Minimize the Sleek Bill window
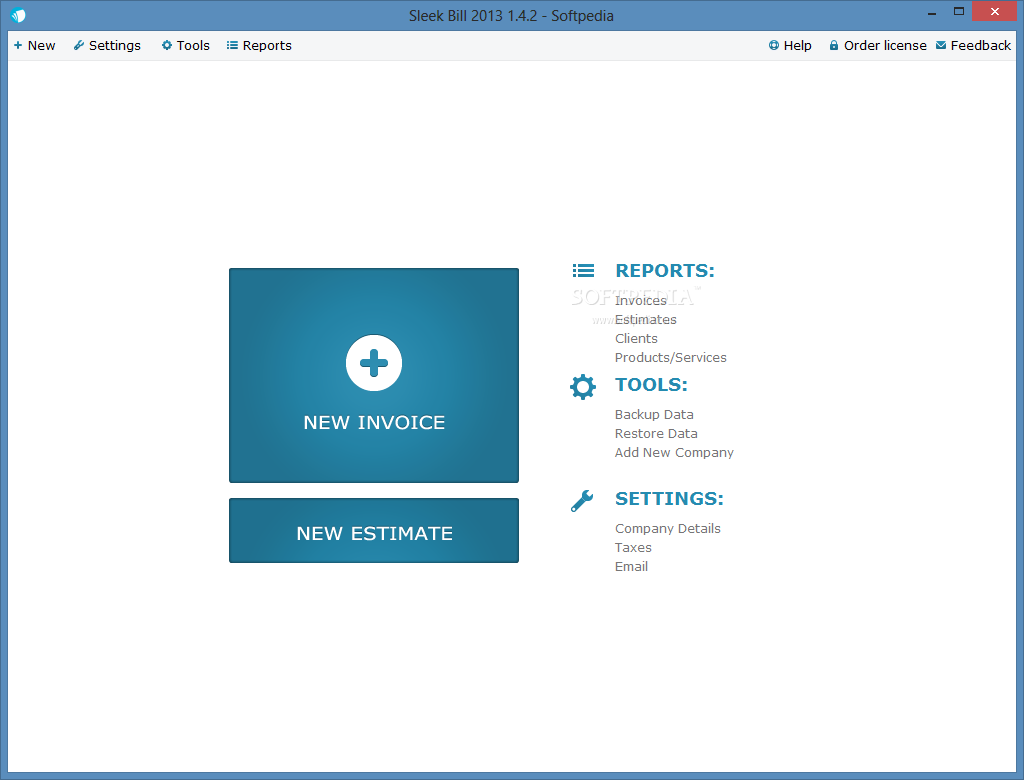 [932, 12]
